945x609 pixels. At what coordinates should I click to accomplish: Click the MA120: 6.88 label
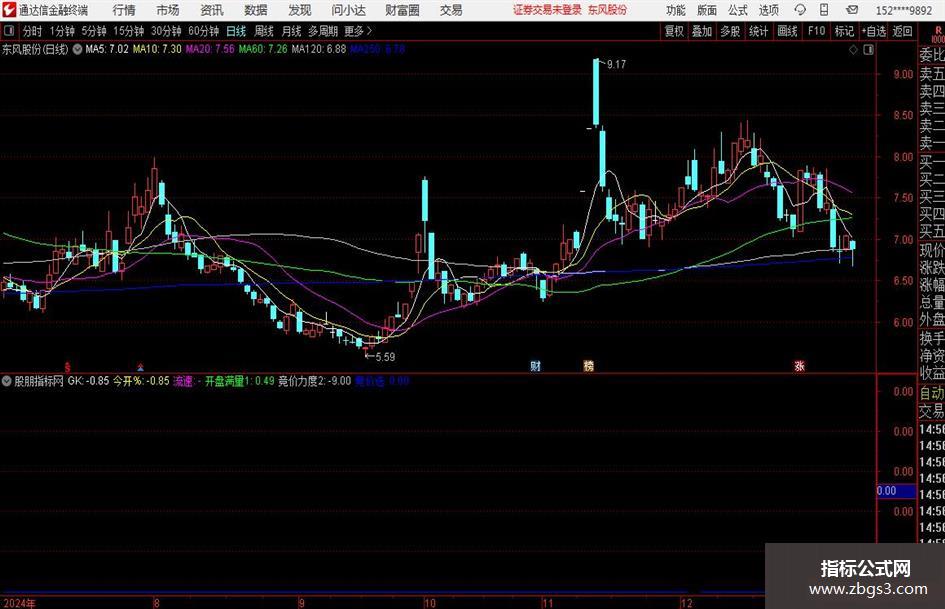tap(319, 49)
